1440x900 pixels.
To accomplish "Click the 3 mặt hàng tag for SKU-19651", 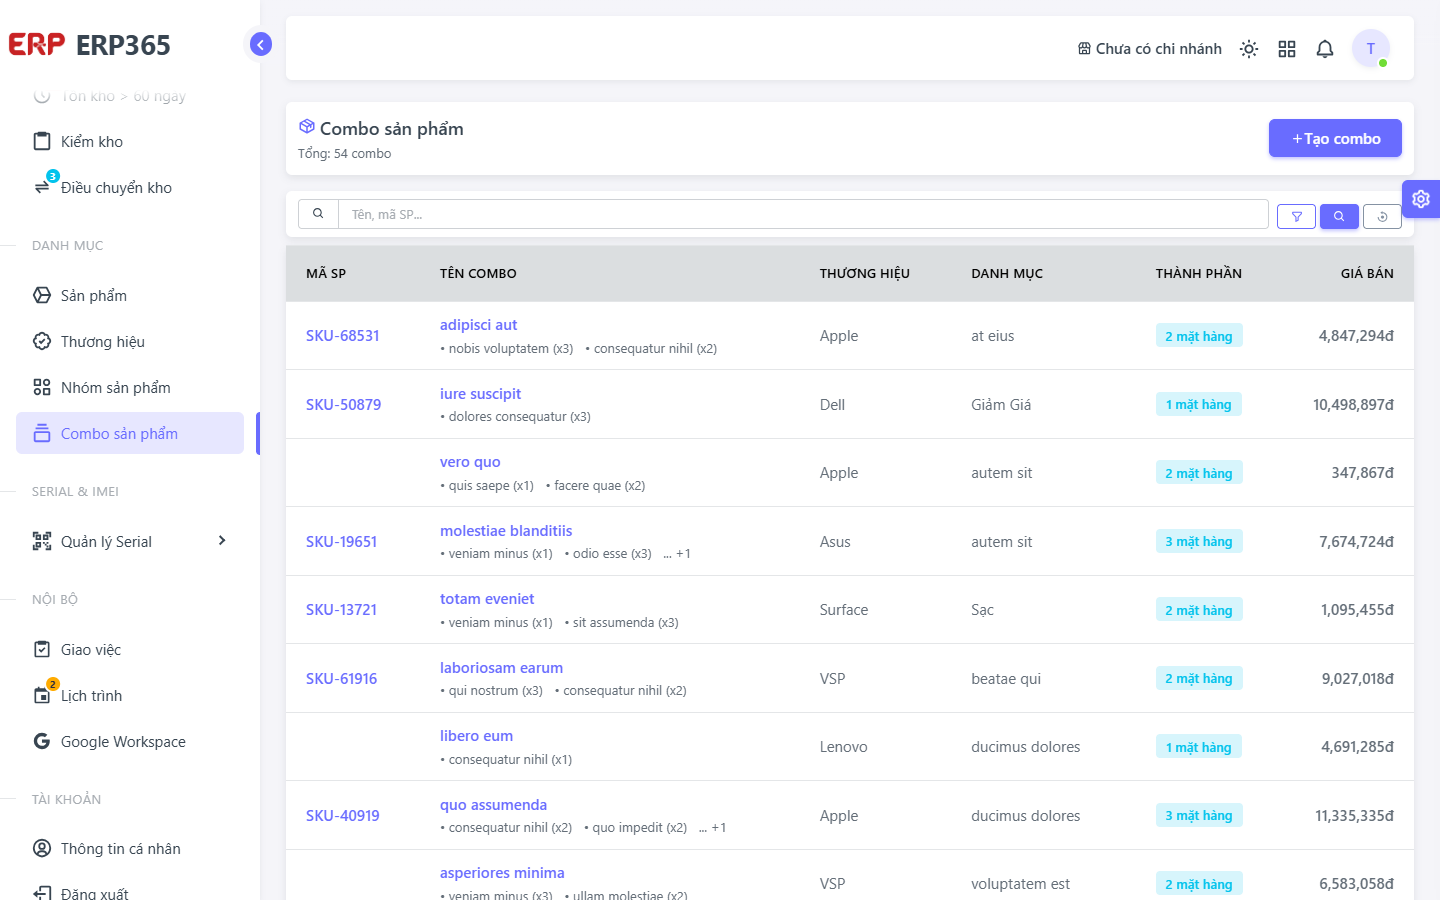I will [x=1199, y=541].
